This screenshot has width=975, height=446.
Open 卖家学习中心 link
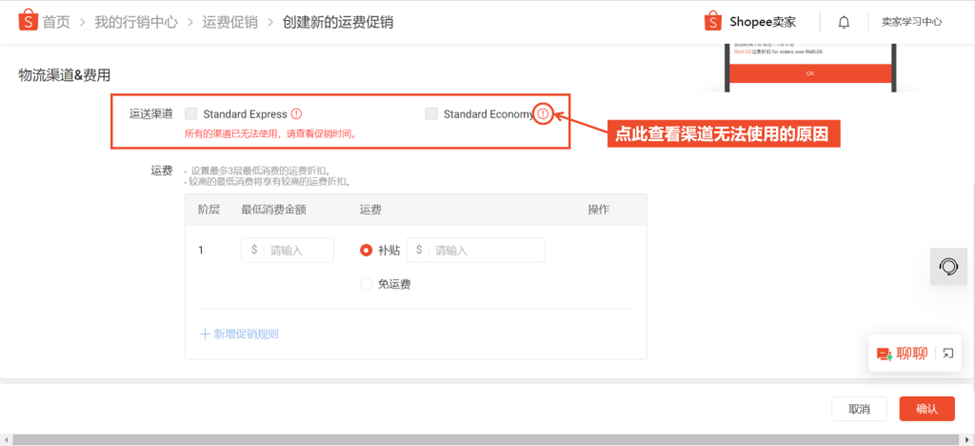912,22
